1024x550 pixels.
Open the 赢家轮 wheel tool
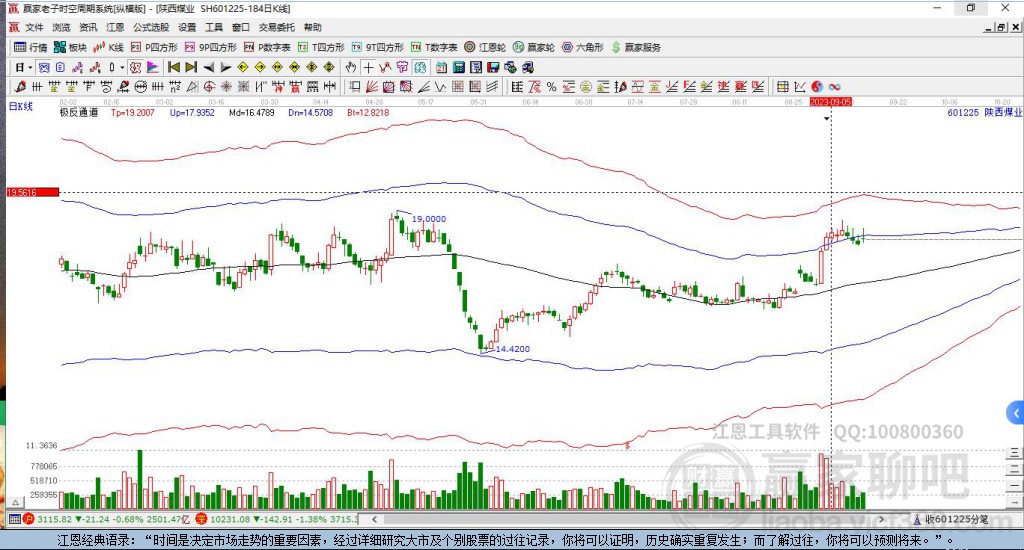point(534,47)
